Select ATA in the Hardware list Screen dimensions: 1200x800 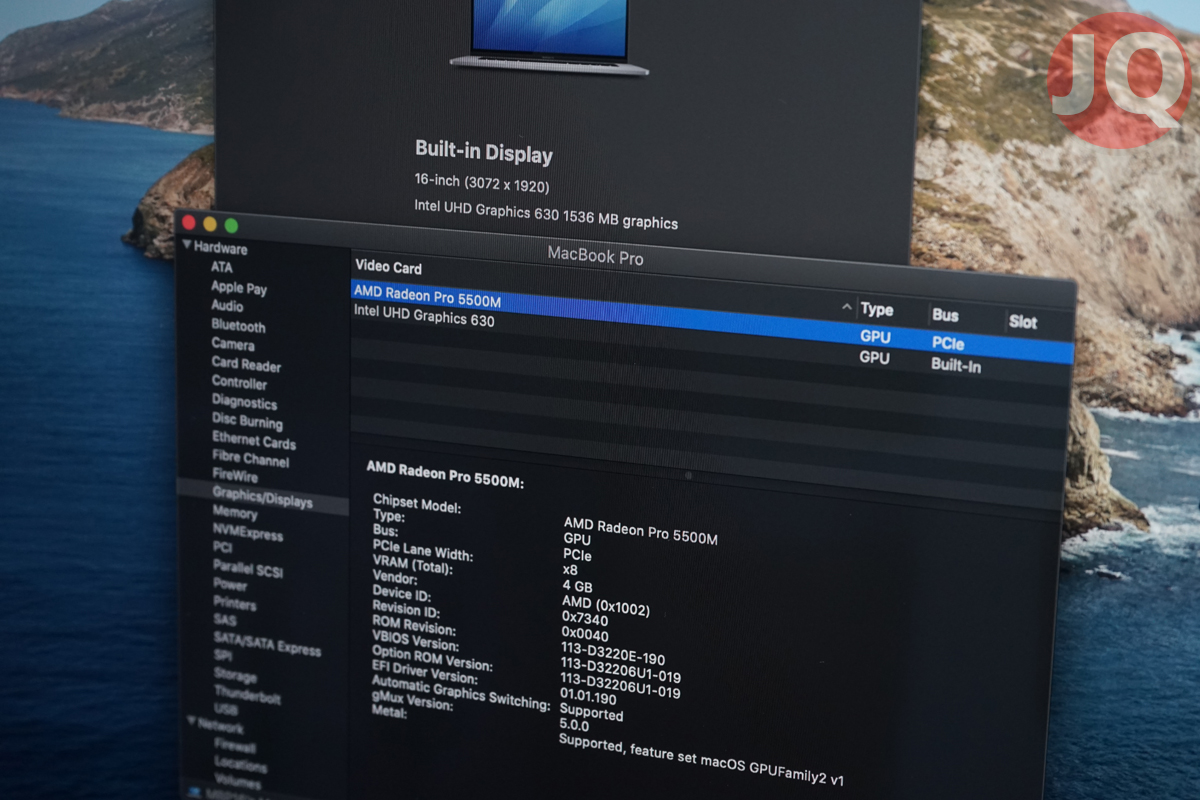point(221,267)
